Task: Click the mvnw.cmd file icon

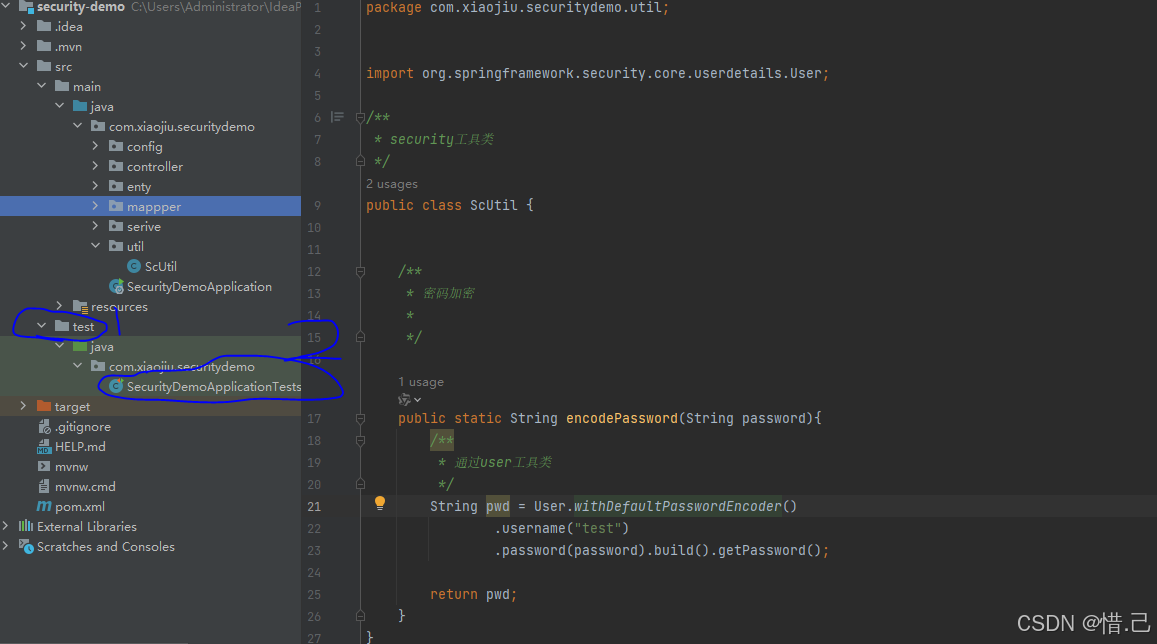Action: tap(44, 486)
